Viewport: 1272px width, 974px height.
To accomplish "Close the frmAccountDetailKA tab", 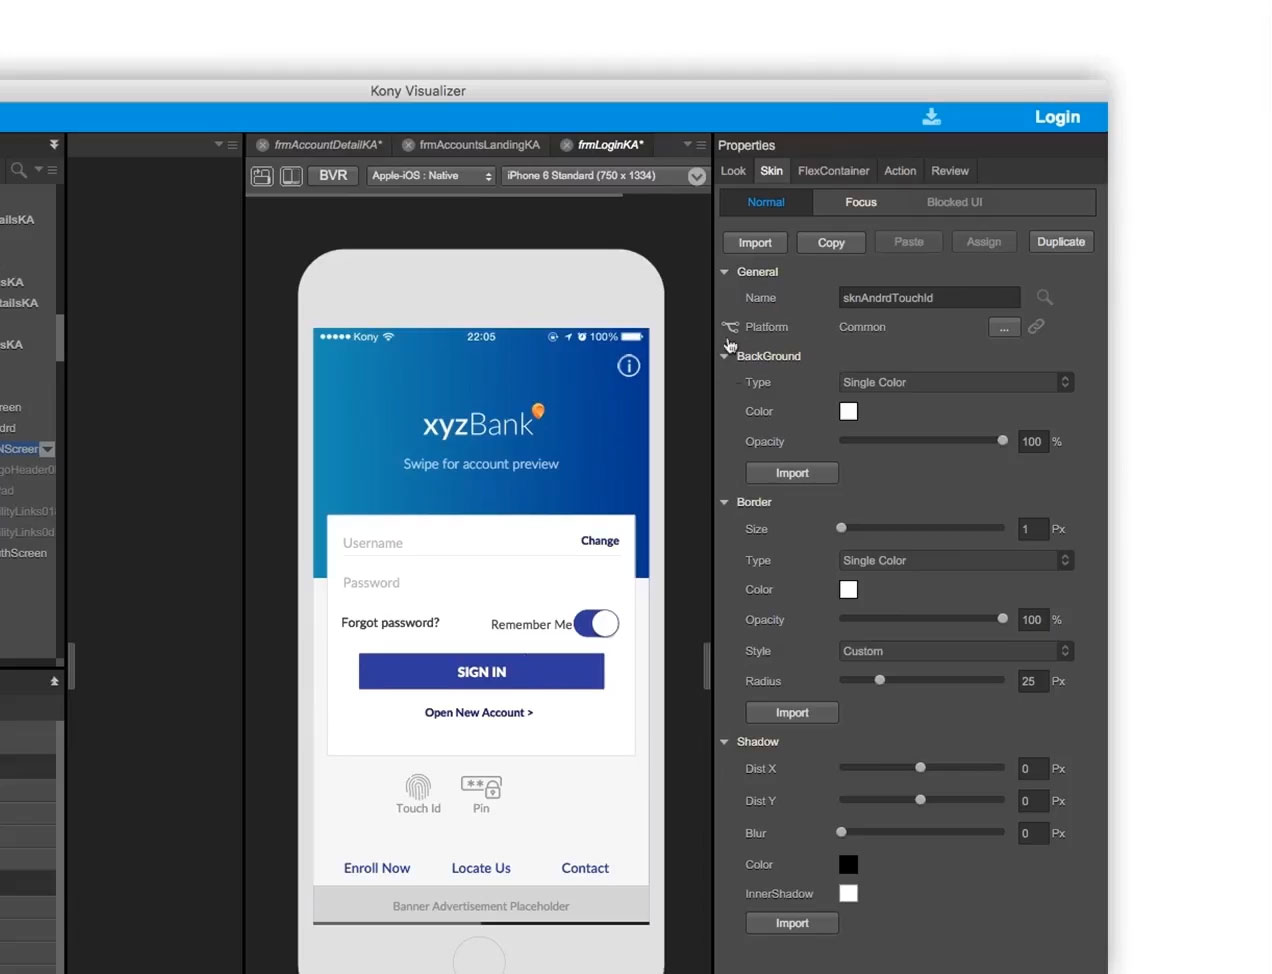I will (263, 145).
